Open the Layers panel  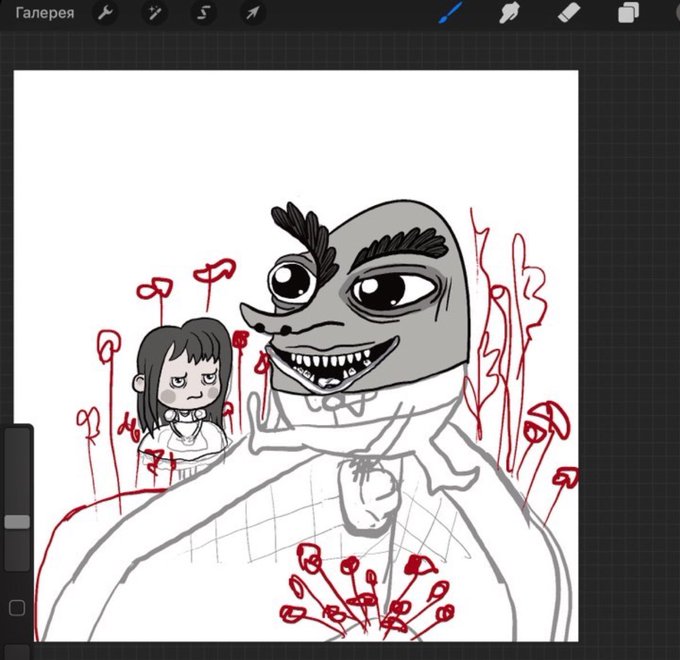coord(628,13)
